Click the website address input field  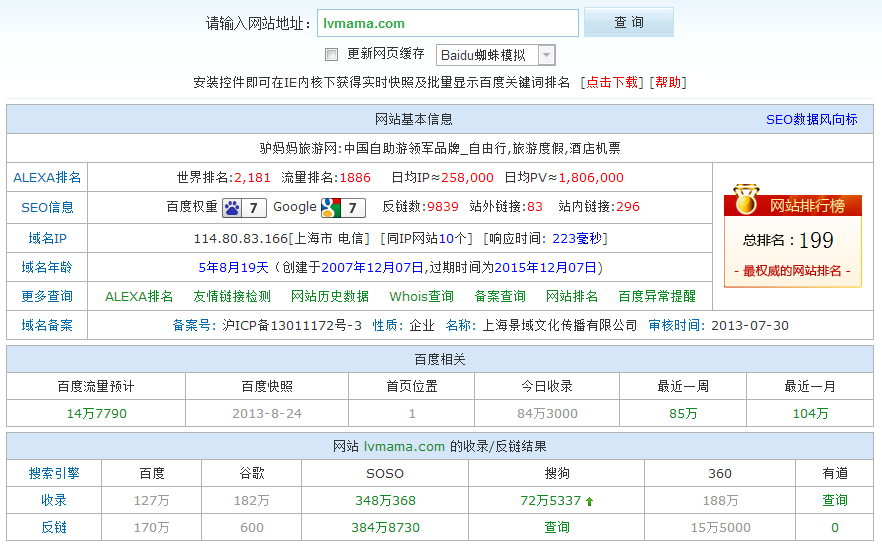click(x=448, y=23)
